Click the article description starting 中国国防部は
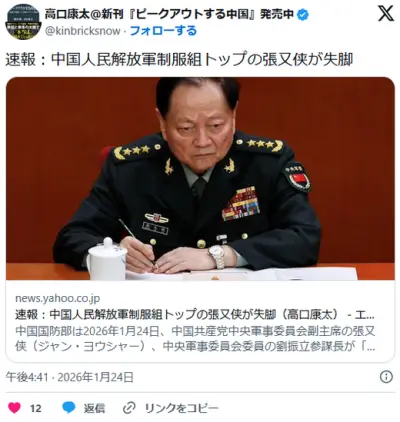The width and height of the screenshot is (400, 422). (x=195, y=339)
